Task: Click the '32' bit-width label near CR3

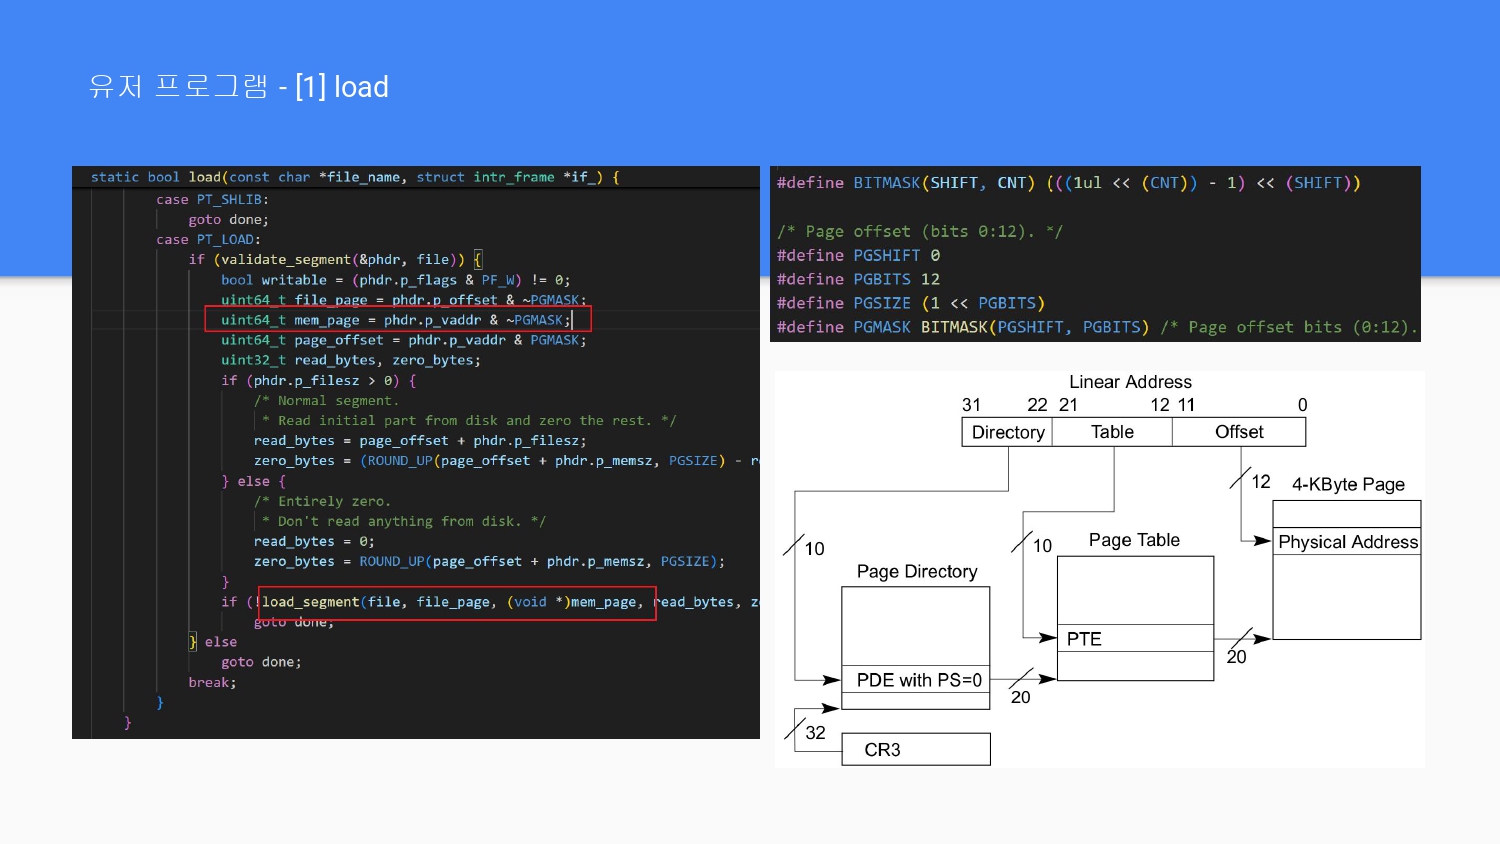Action: pyautogui.click(x=815, y=733)
